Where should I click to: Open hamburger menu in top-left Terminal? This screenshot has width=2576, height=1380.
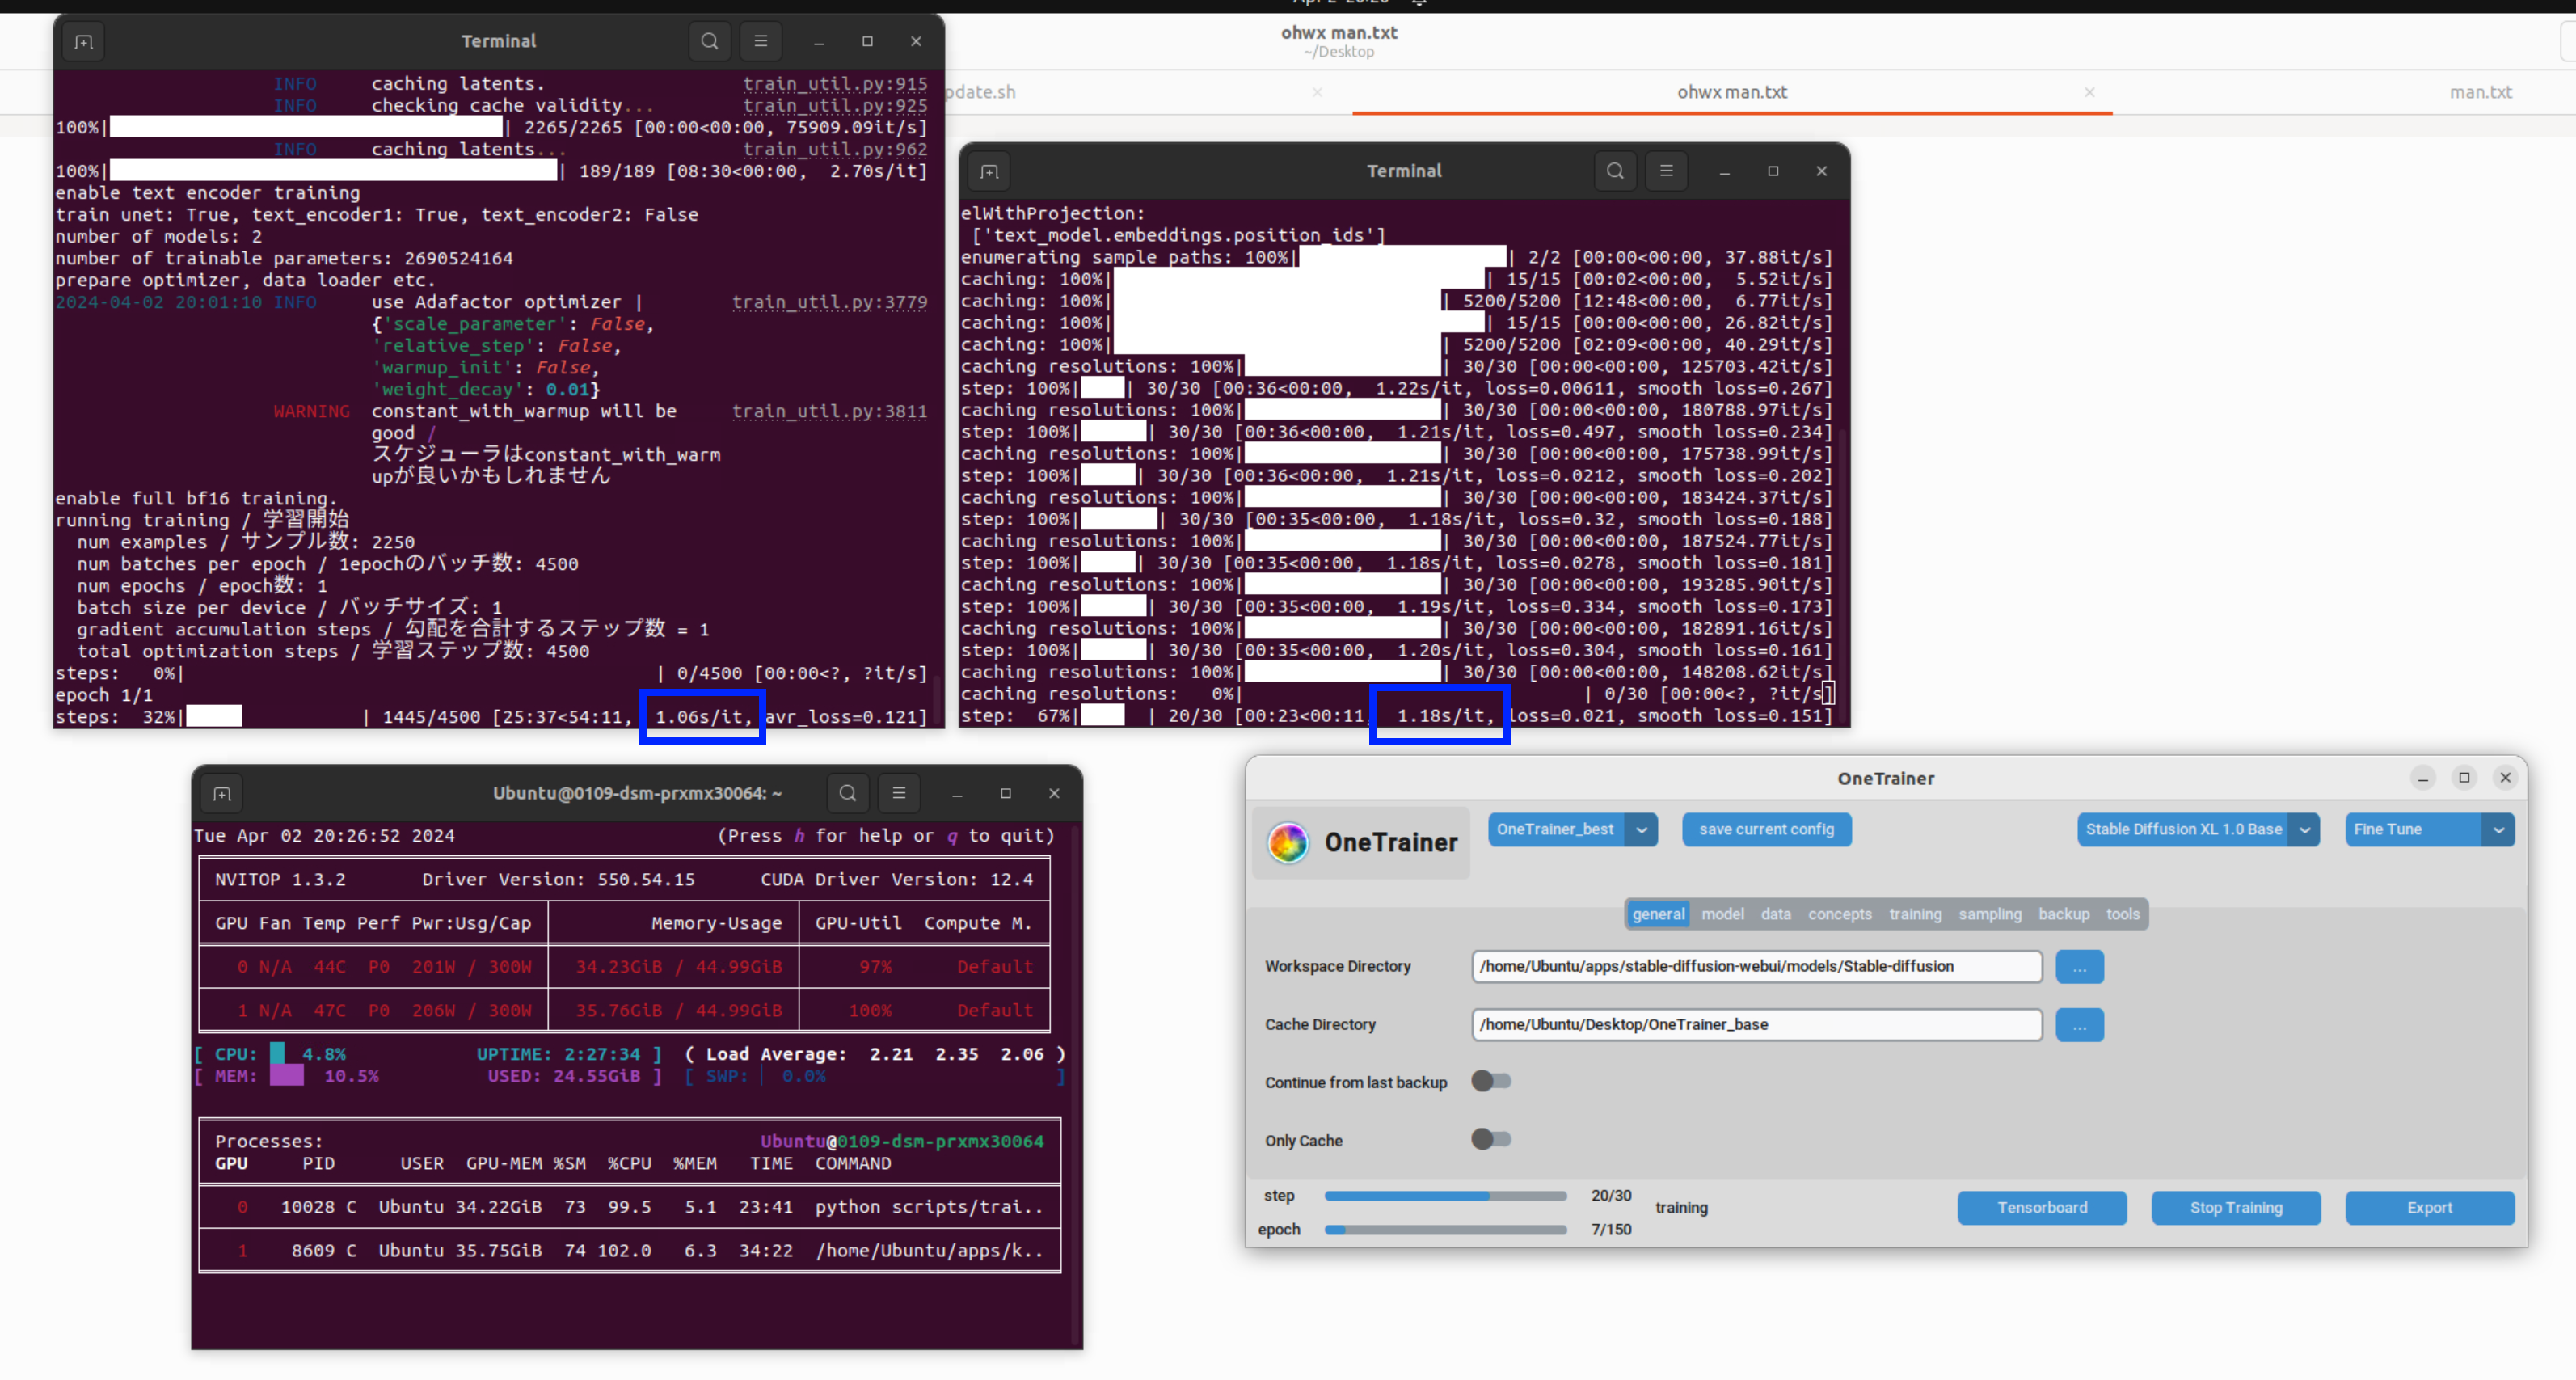pos(760,41)
